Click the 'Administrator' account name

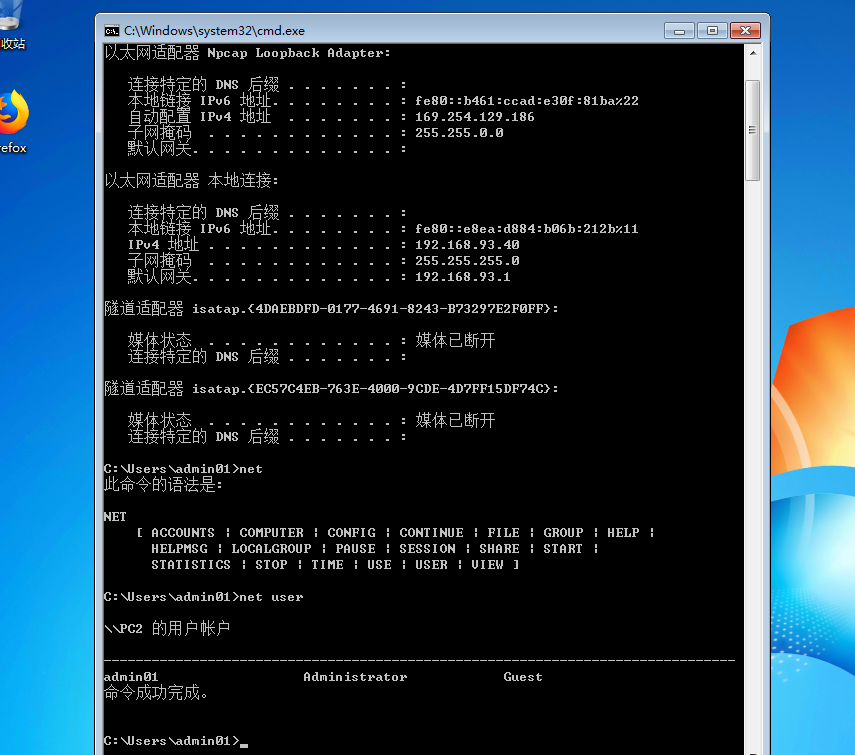click(x=355, y=676)
